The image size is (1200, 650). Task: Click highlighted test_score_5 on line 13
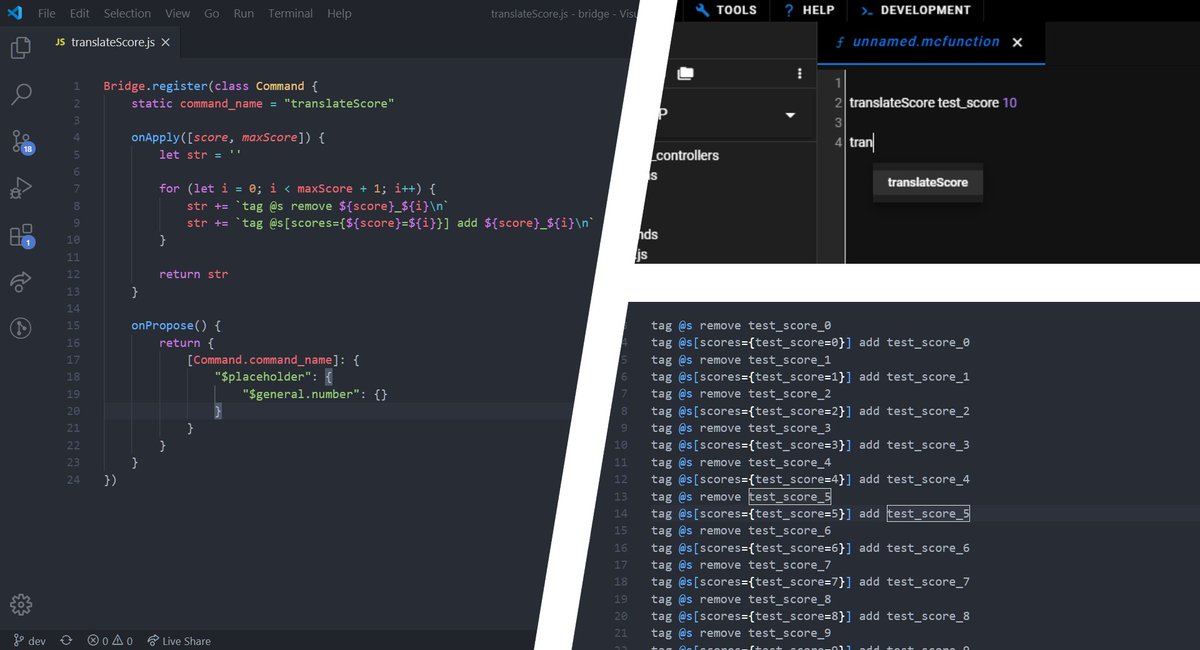click(790, 497)
